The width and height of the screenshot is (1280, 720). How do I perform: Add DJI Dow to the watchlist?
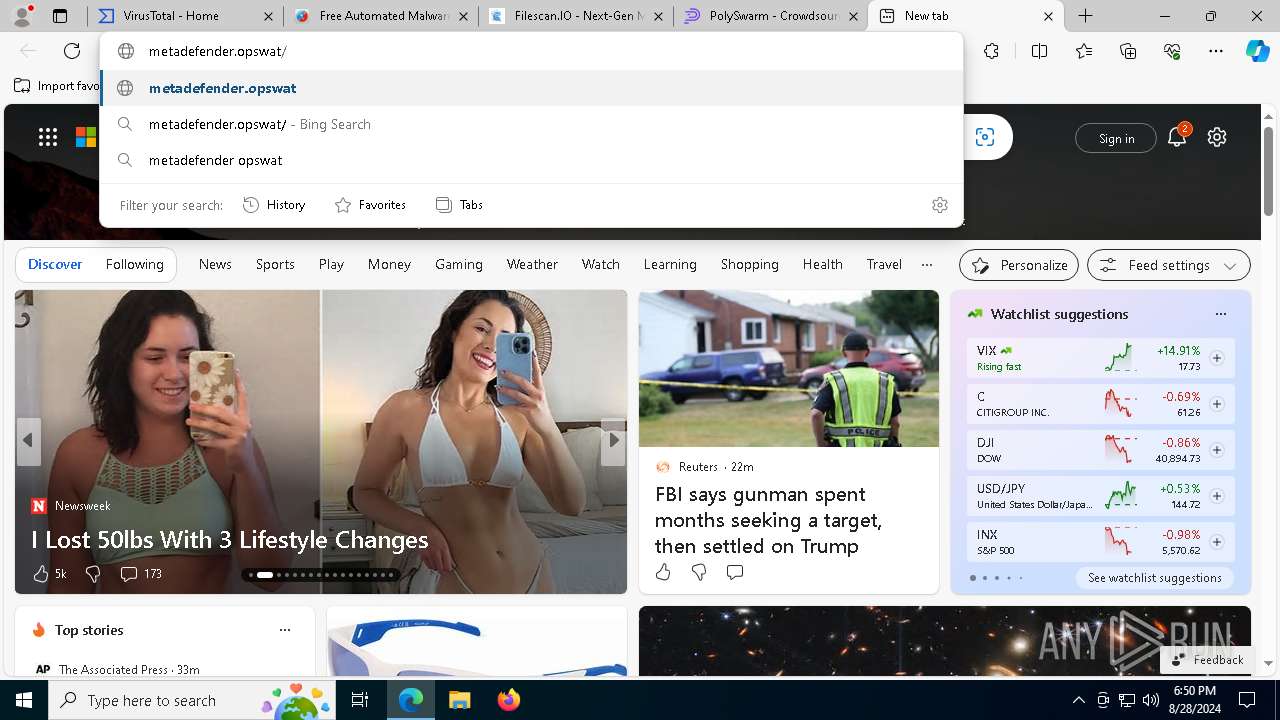point(1217,450)
